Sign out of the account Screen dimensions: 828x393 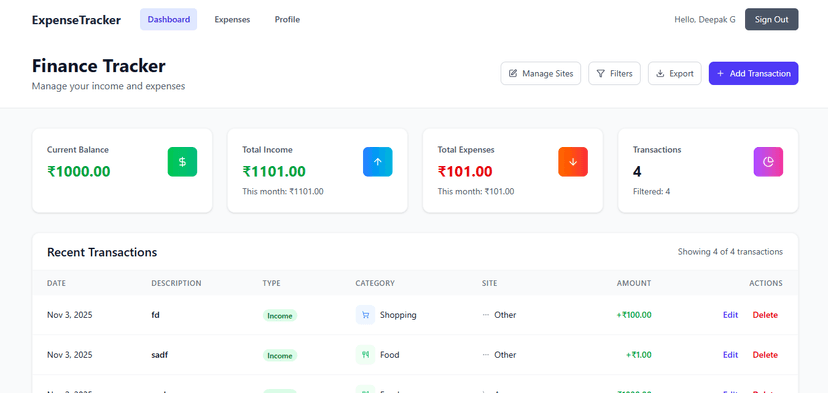[771, 20]
